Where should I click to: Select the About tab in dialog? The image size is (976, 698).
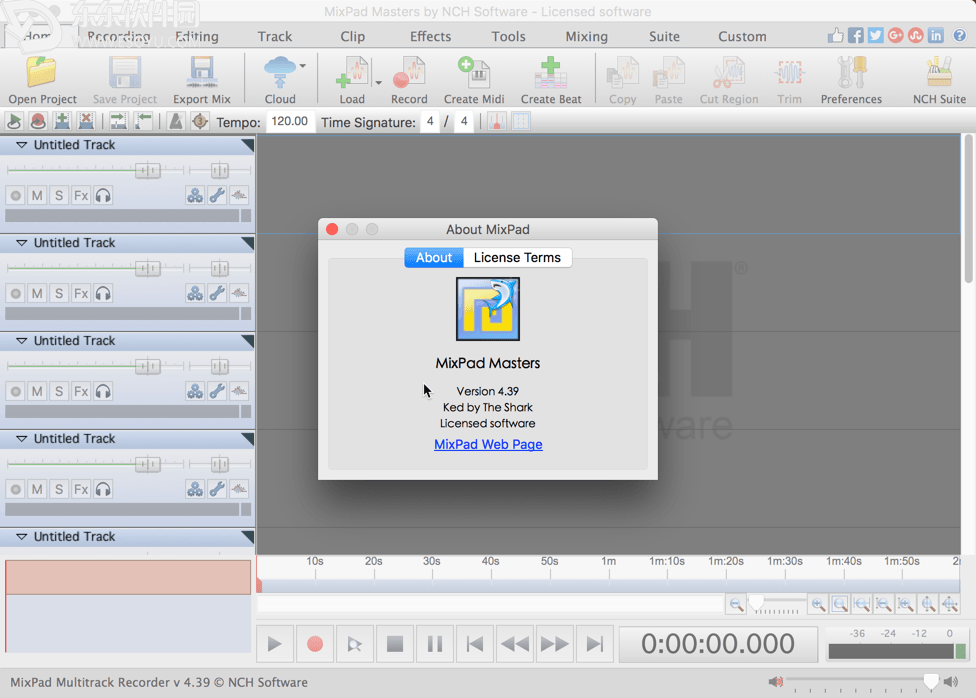point(434,257)
